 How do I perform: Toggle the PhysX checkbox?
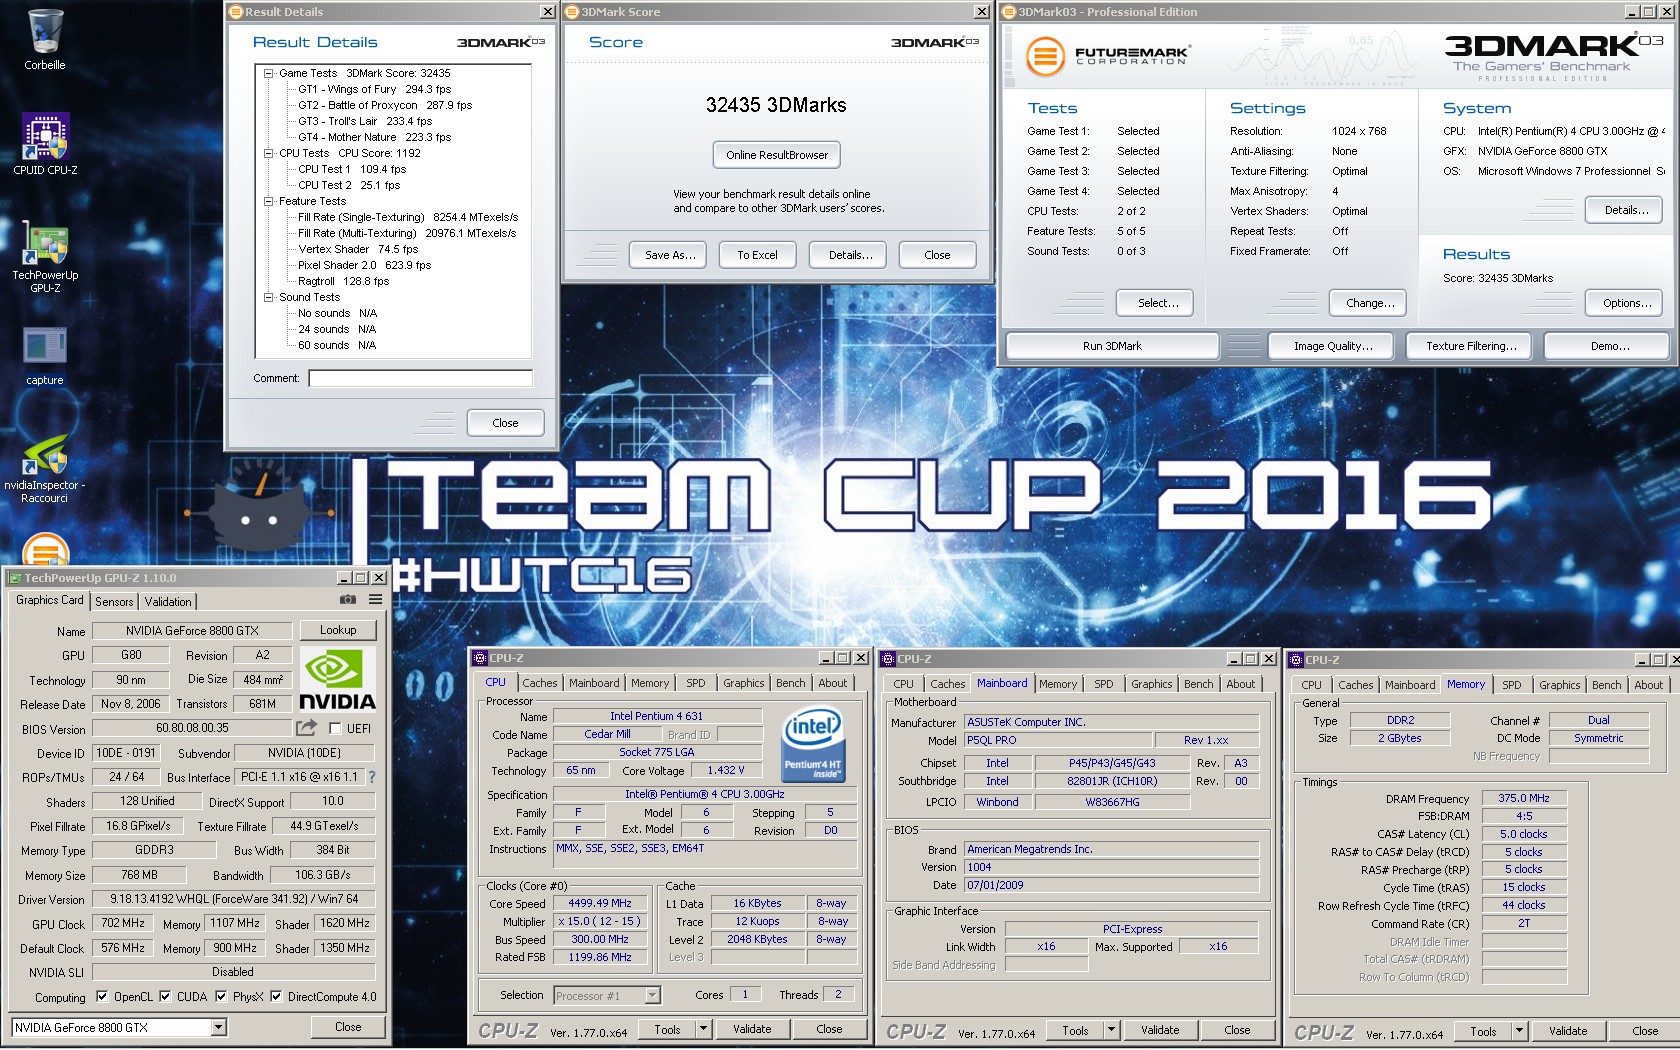point(221,997)
